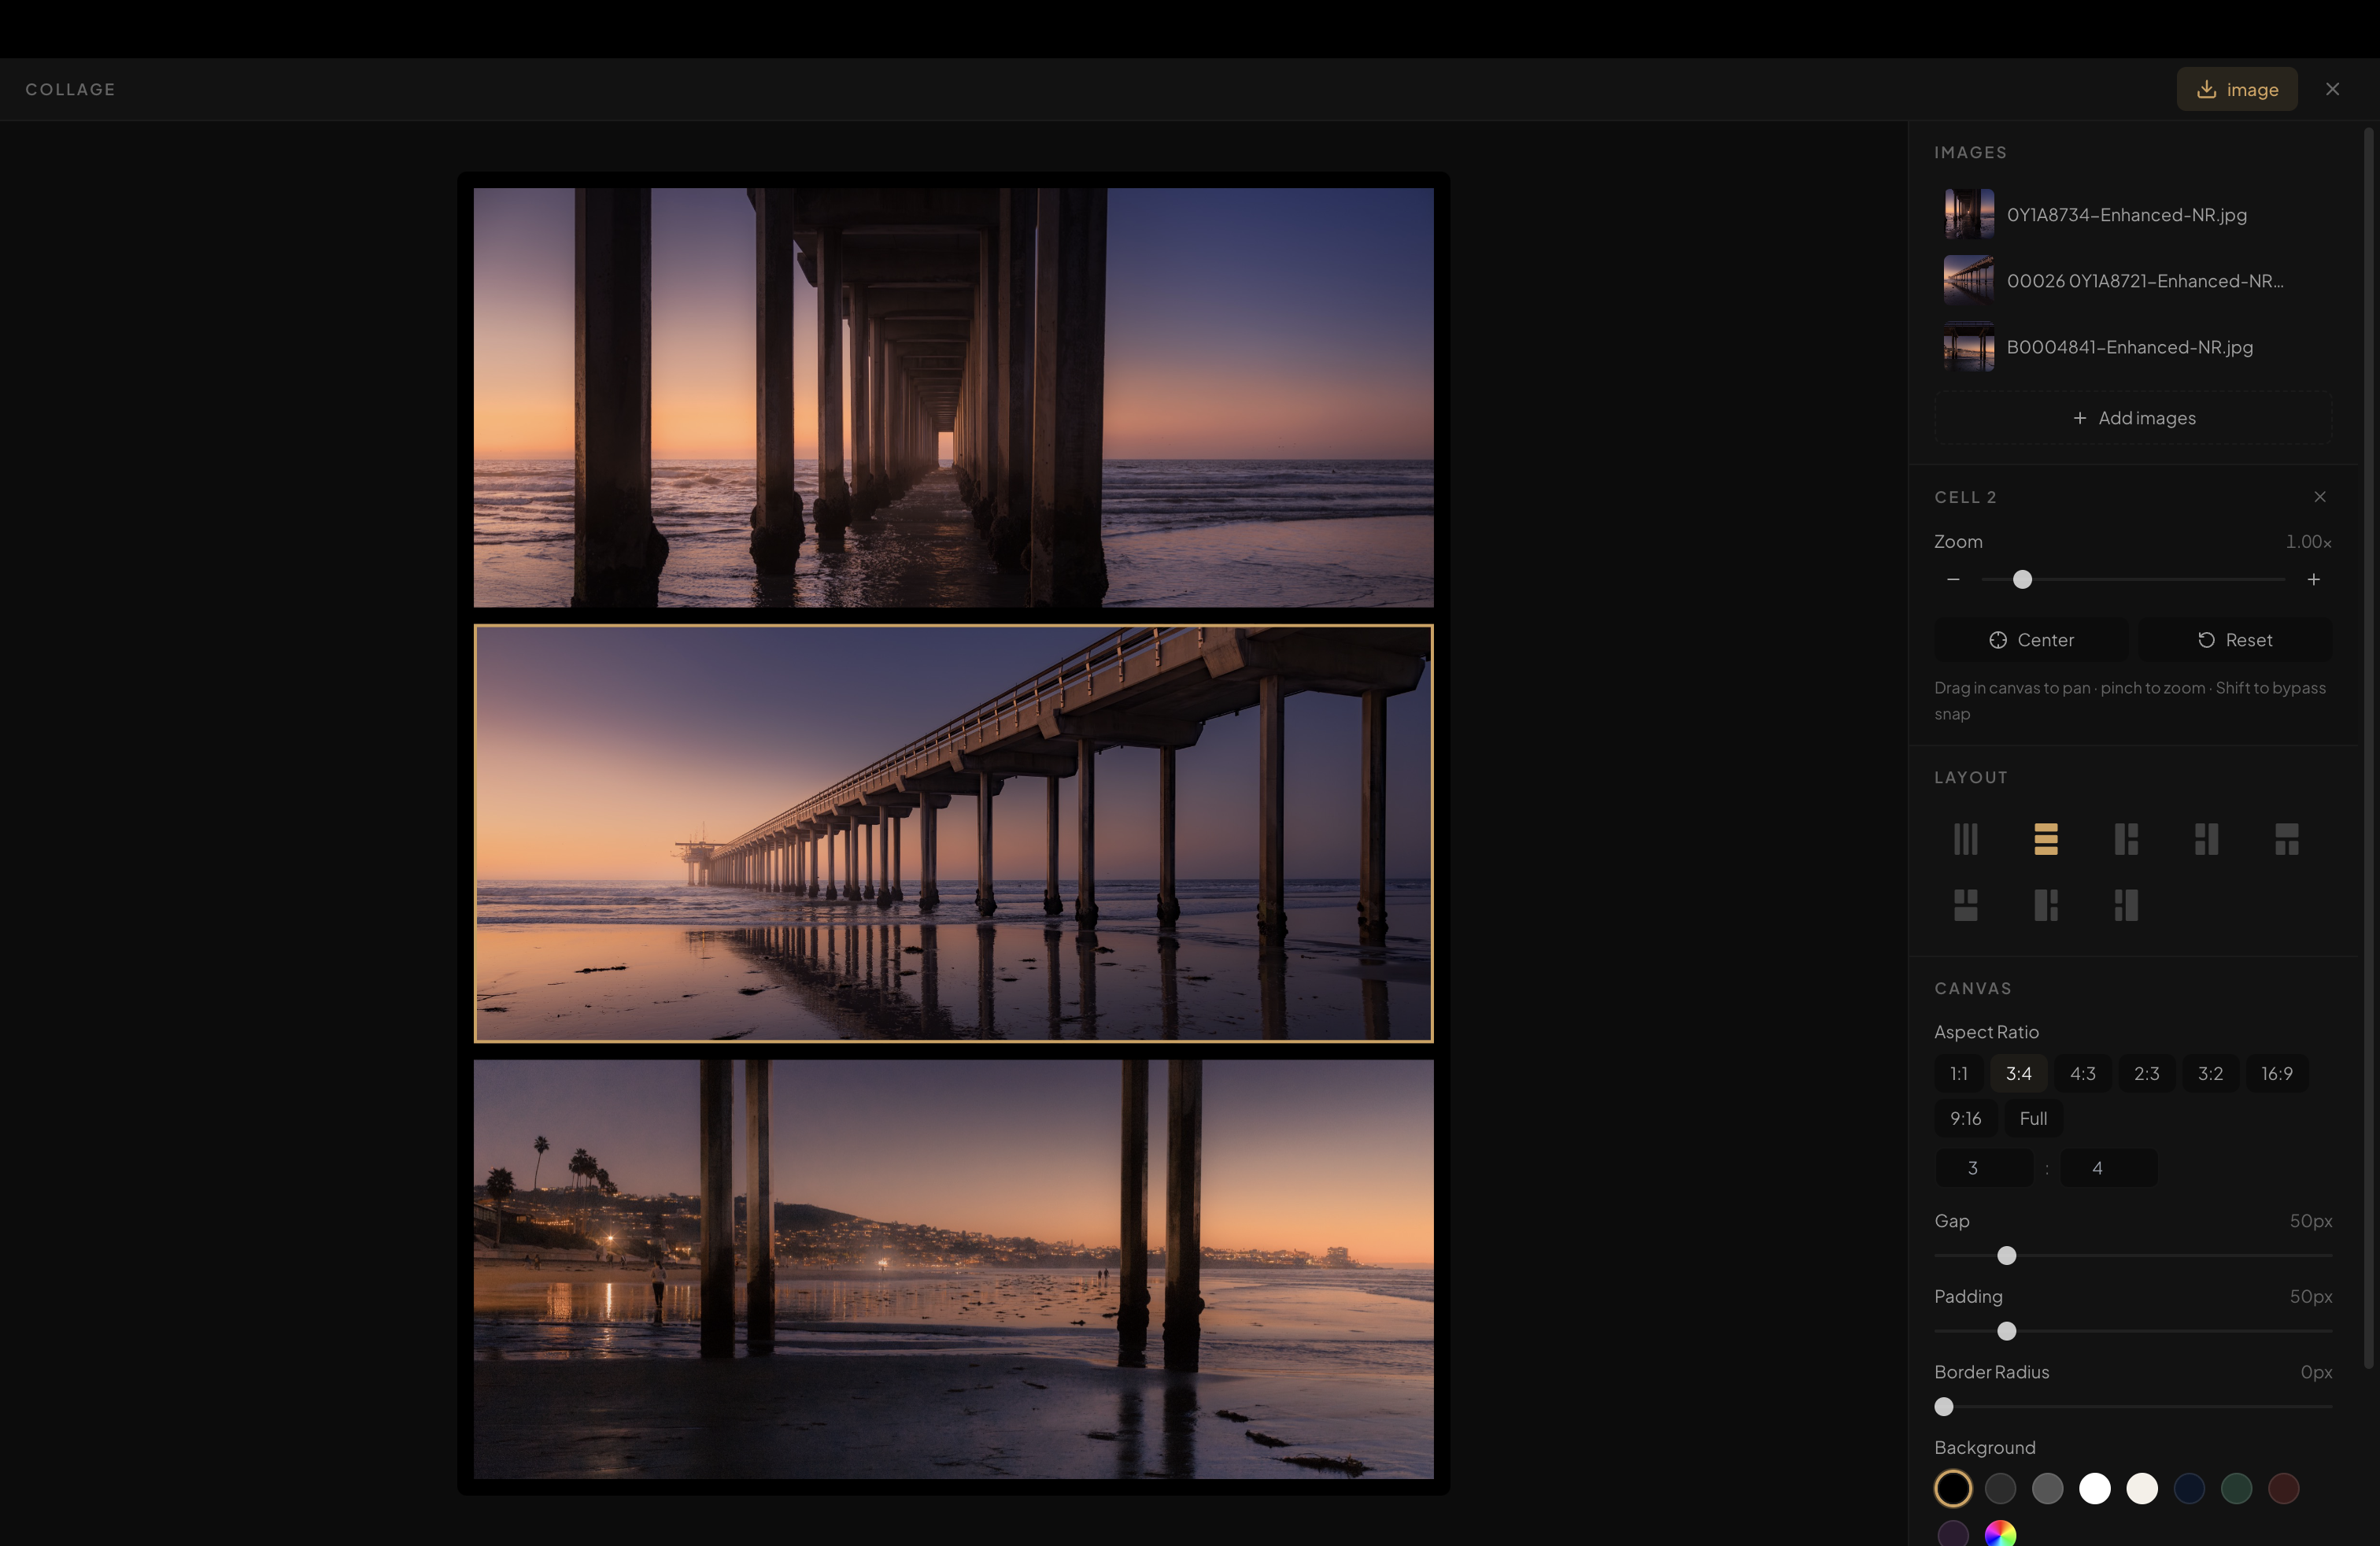2380x1546 pixels.
Task: Choose equal-width layout: two left cells, tall right
Action: pyautogui.click(x=2206, y=839)
